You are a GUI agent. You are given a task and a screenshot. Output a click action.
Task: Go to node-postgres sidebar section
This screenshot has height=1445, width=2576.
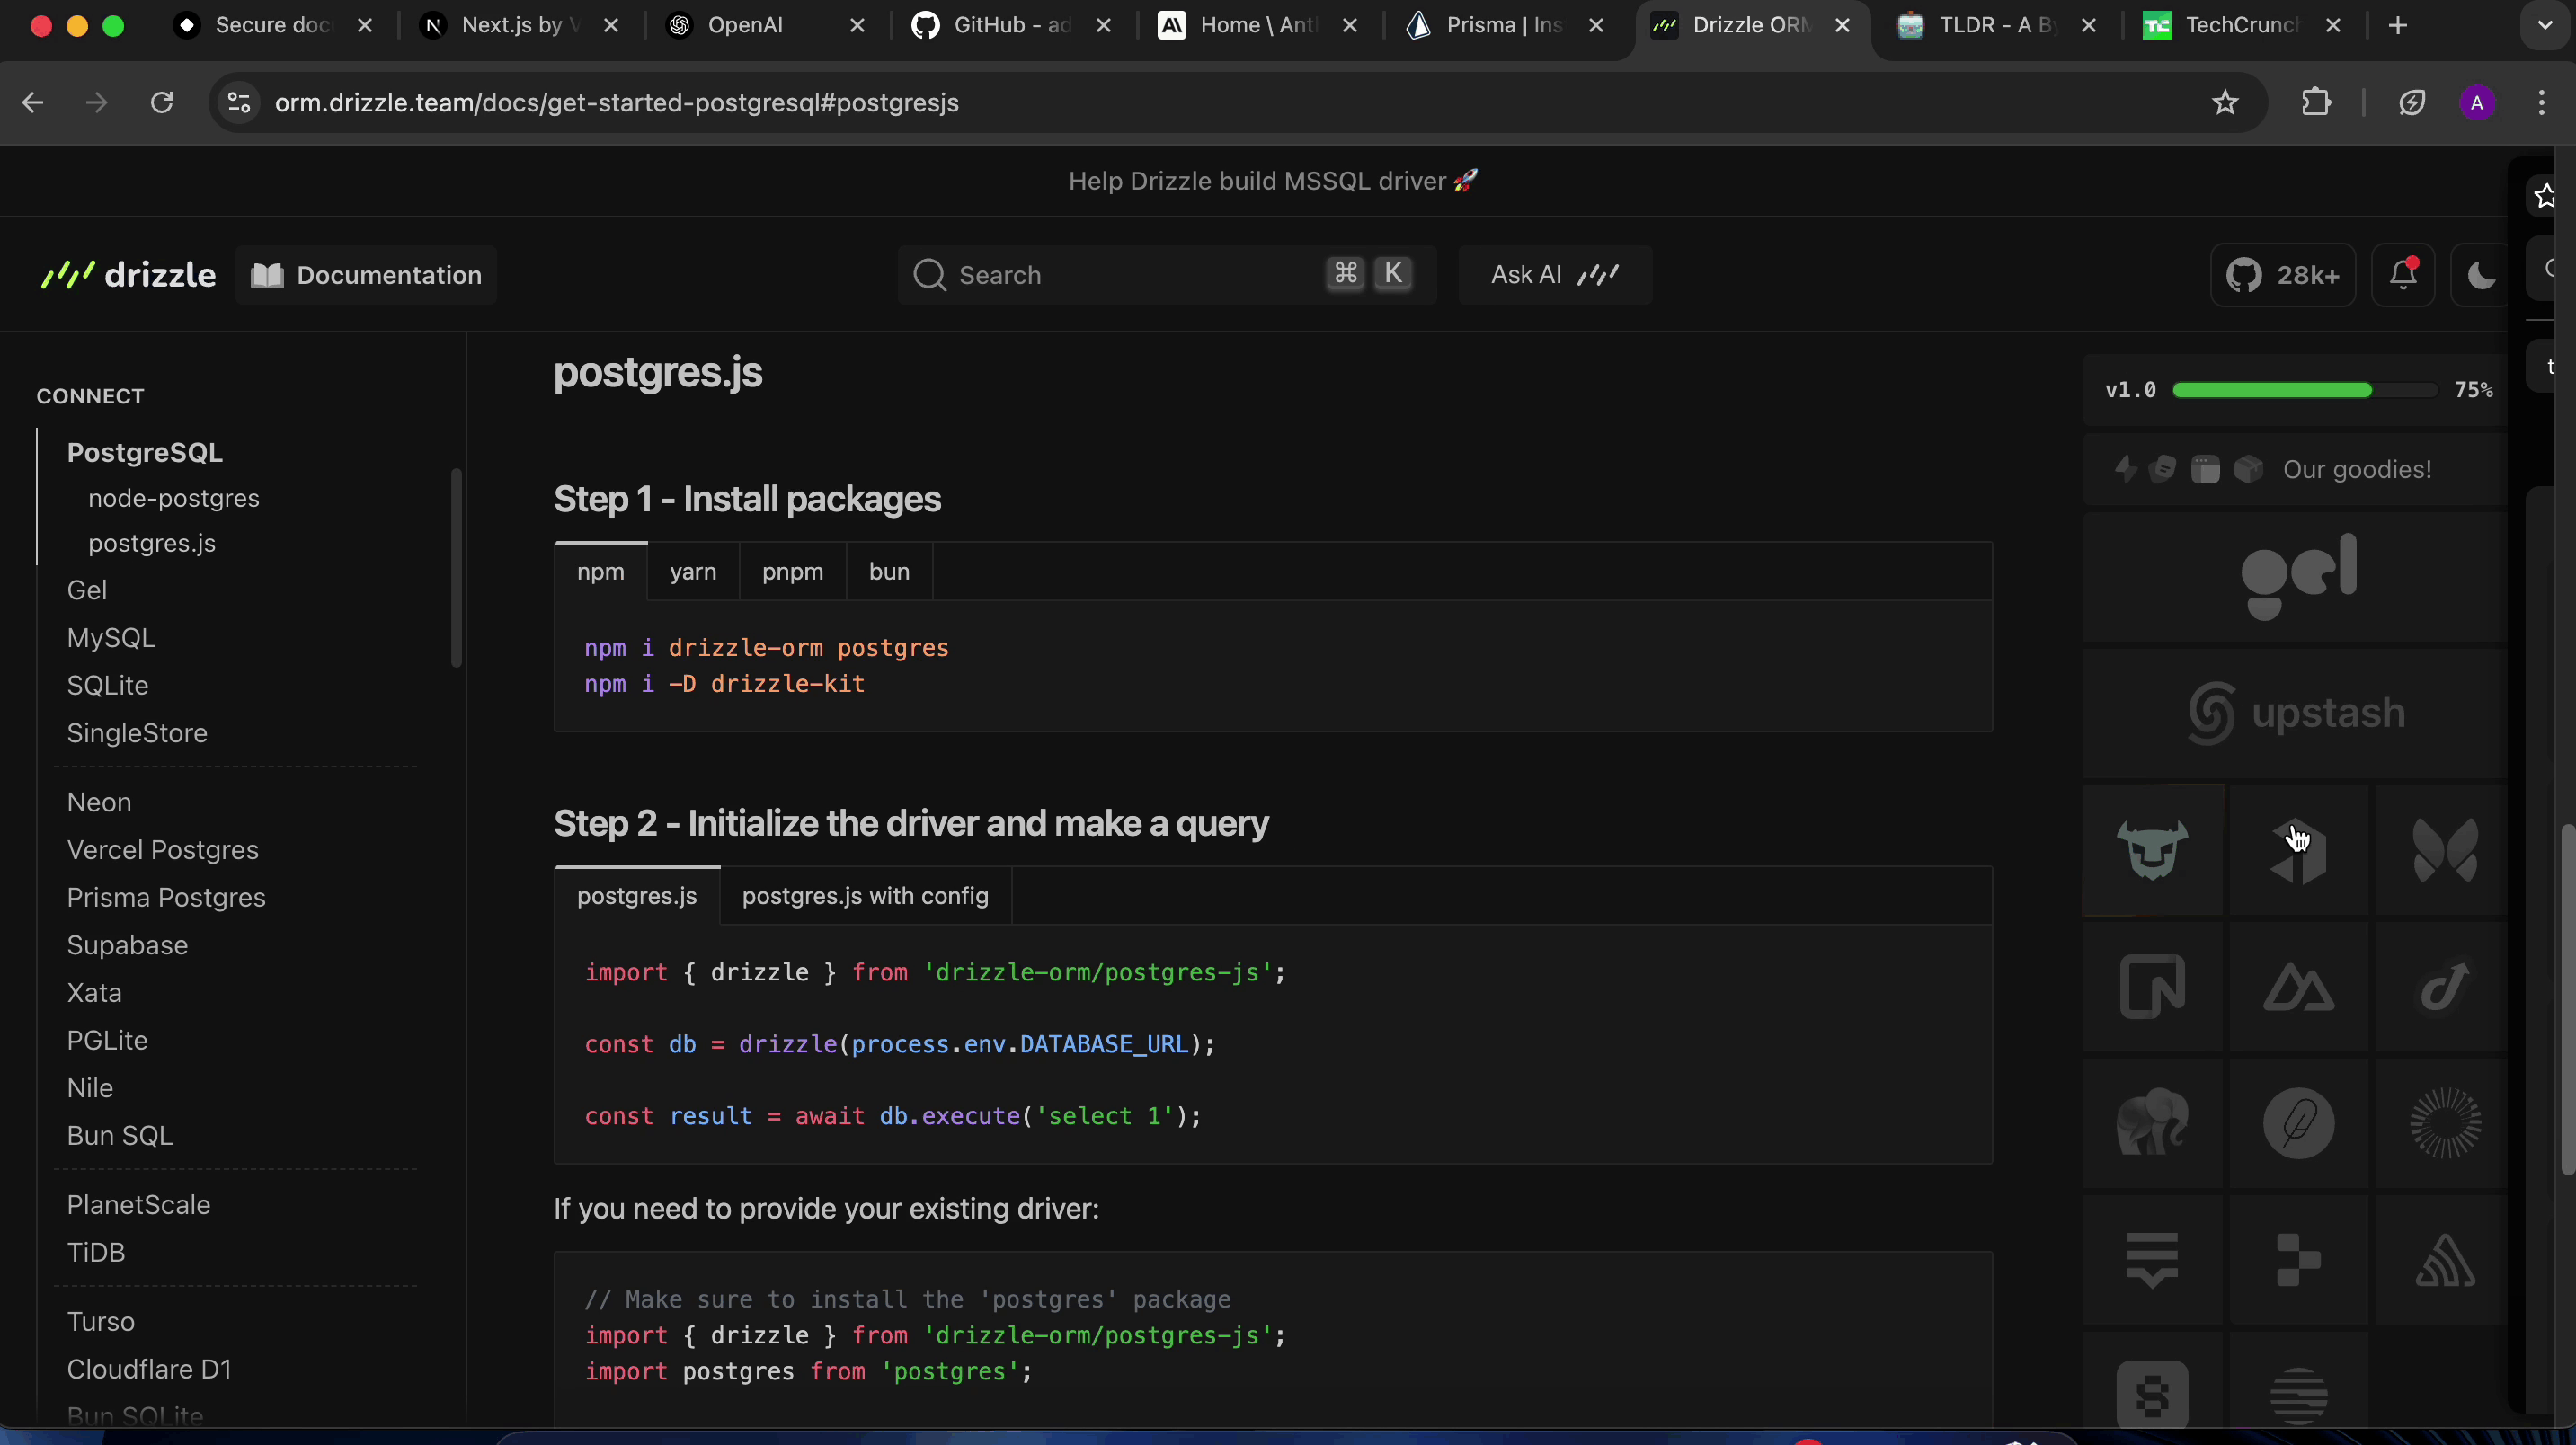coord(174,498)
